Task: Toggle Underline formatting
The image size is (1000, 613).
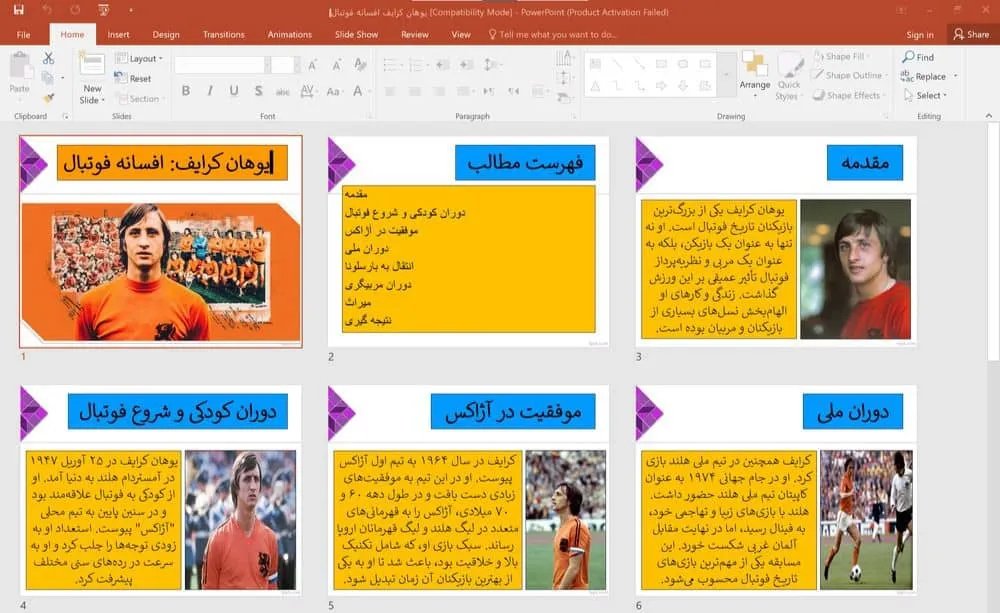Action: click(234, 91)
